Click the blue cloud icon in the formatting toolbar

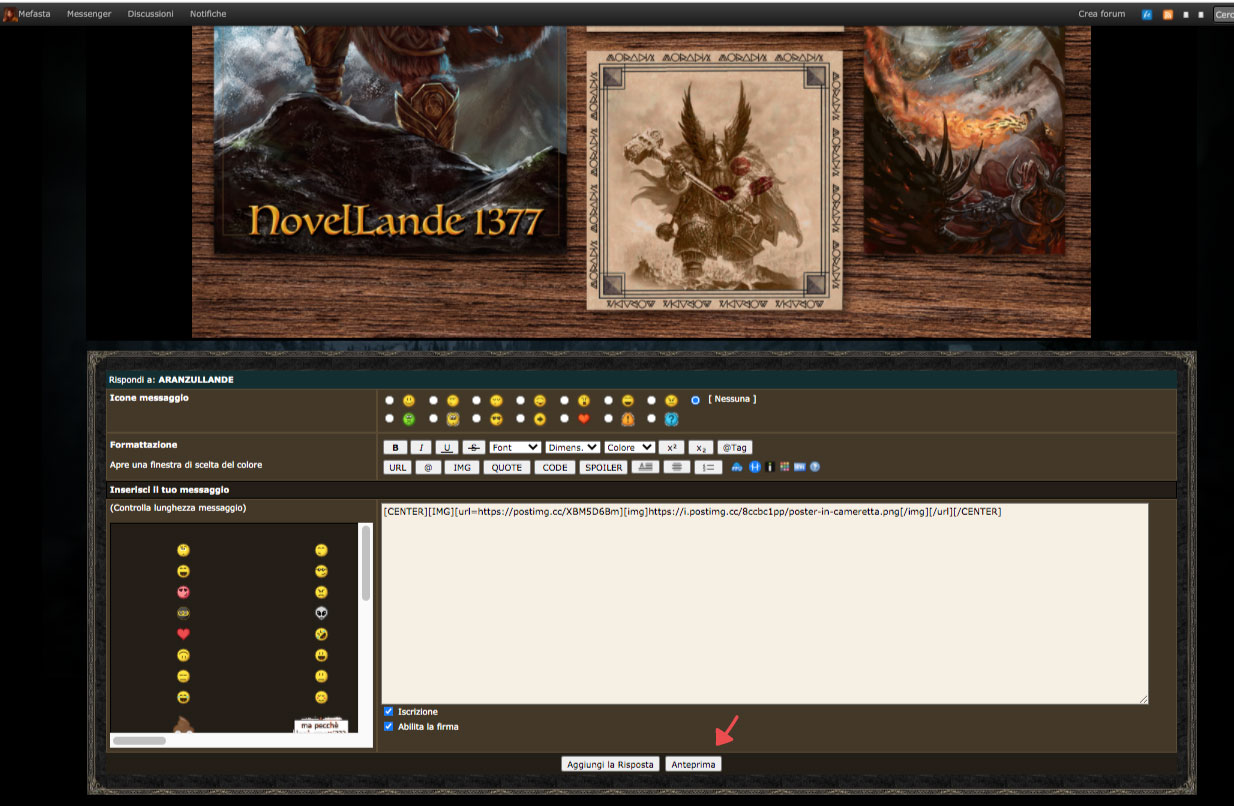click(737, 467)
